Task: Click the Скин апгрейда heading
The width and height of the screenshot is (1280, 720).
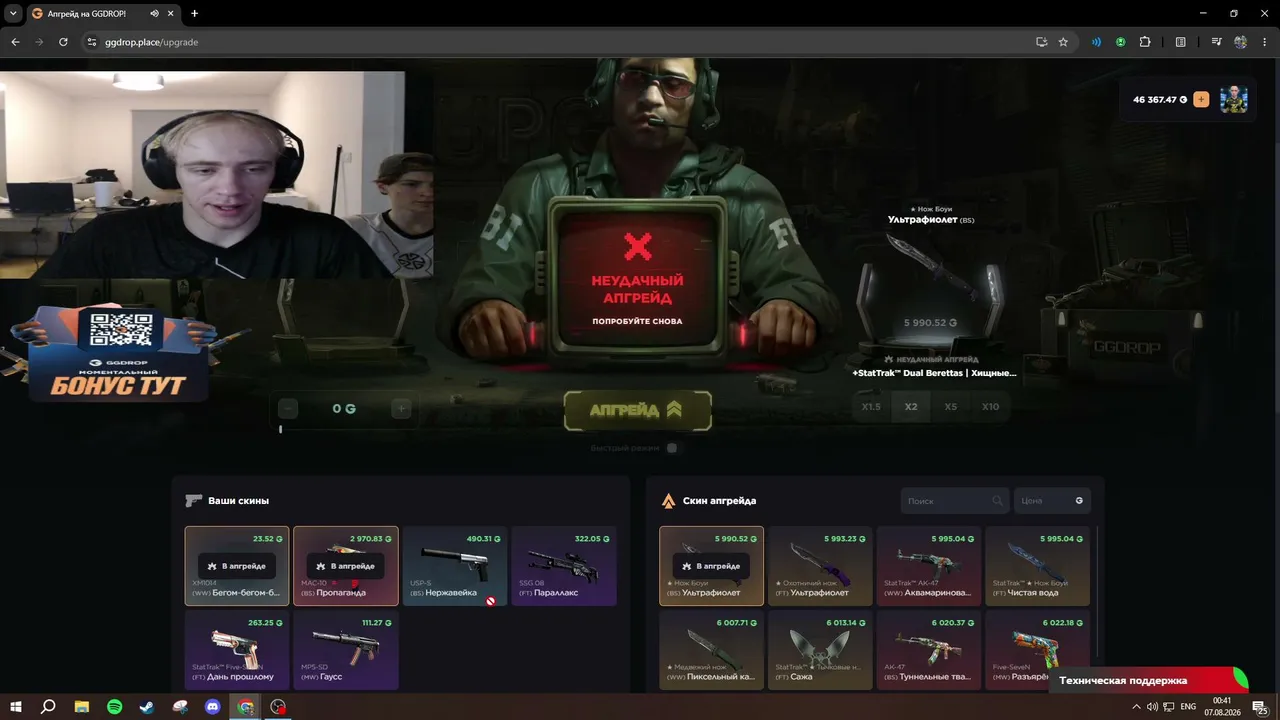Action: 719,500
